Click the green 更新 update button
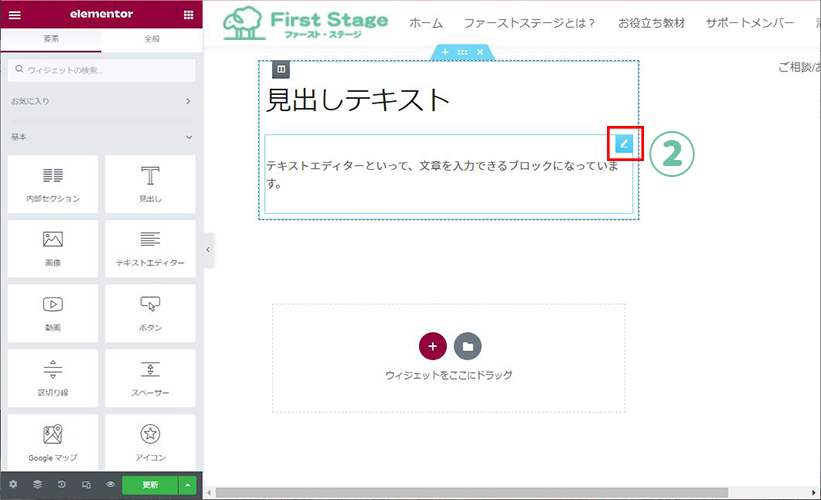 (149, 485)
